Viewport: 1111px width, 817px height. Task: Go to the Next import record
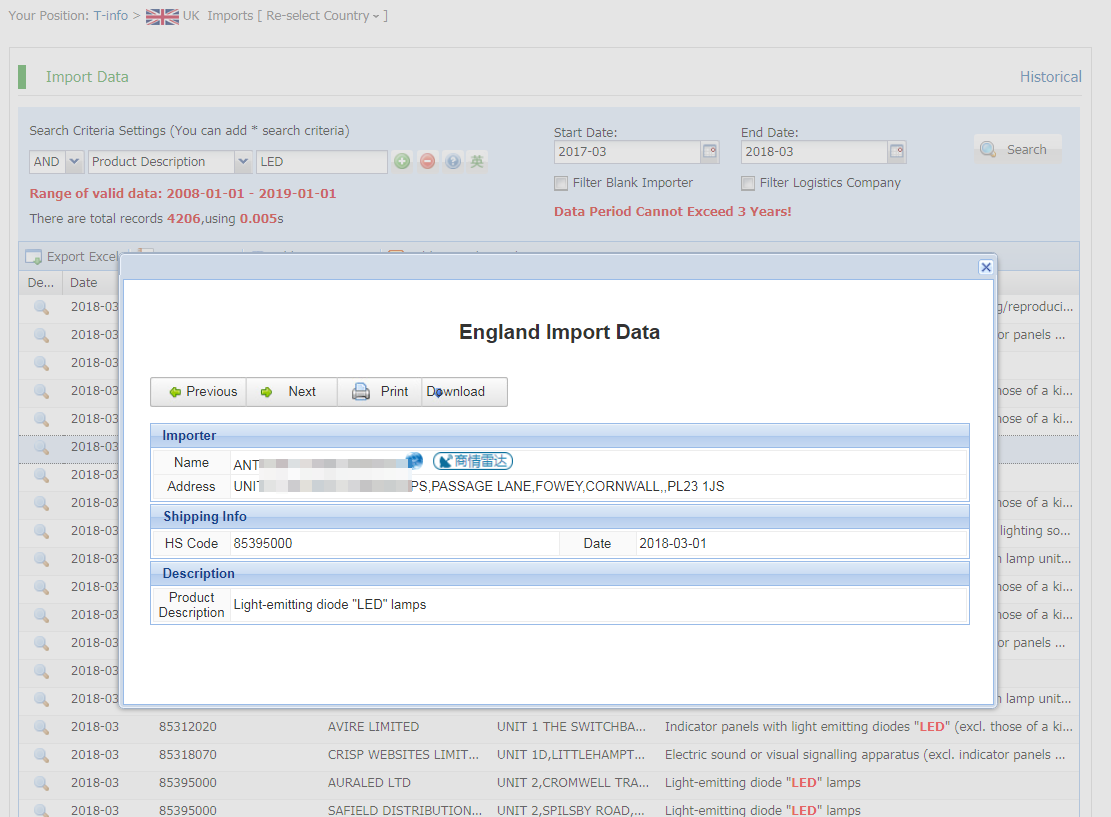[290, 392]
